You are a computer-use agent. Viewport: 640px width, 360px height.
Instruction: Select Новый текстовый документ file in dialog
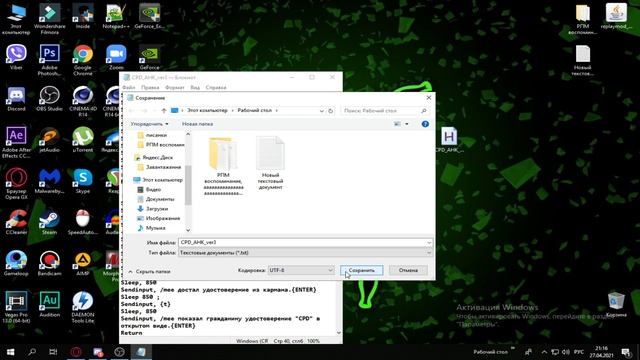pos(270,163)
